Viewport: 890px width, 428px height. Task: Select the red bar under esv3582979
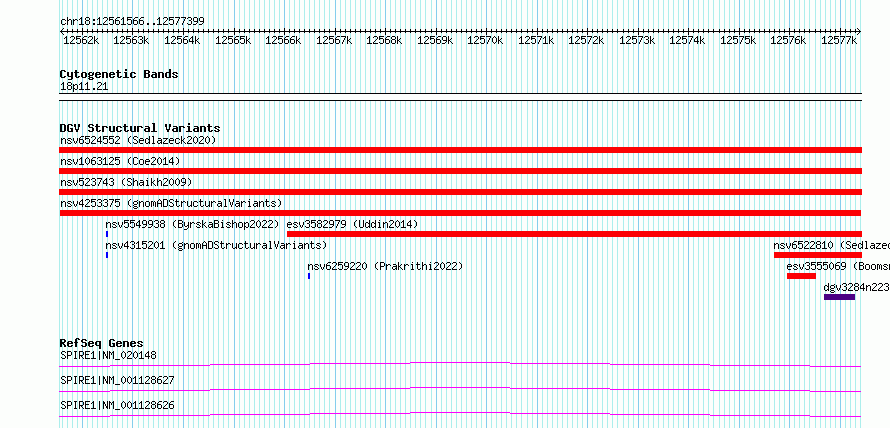click(x=574, y=234)
